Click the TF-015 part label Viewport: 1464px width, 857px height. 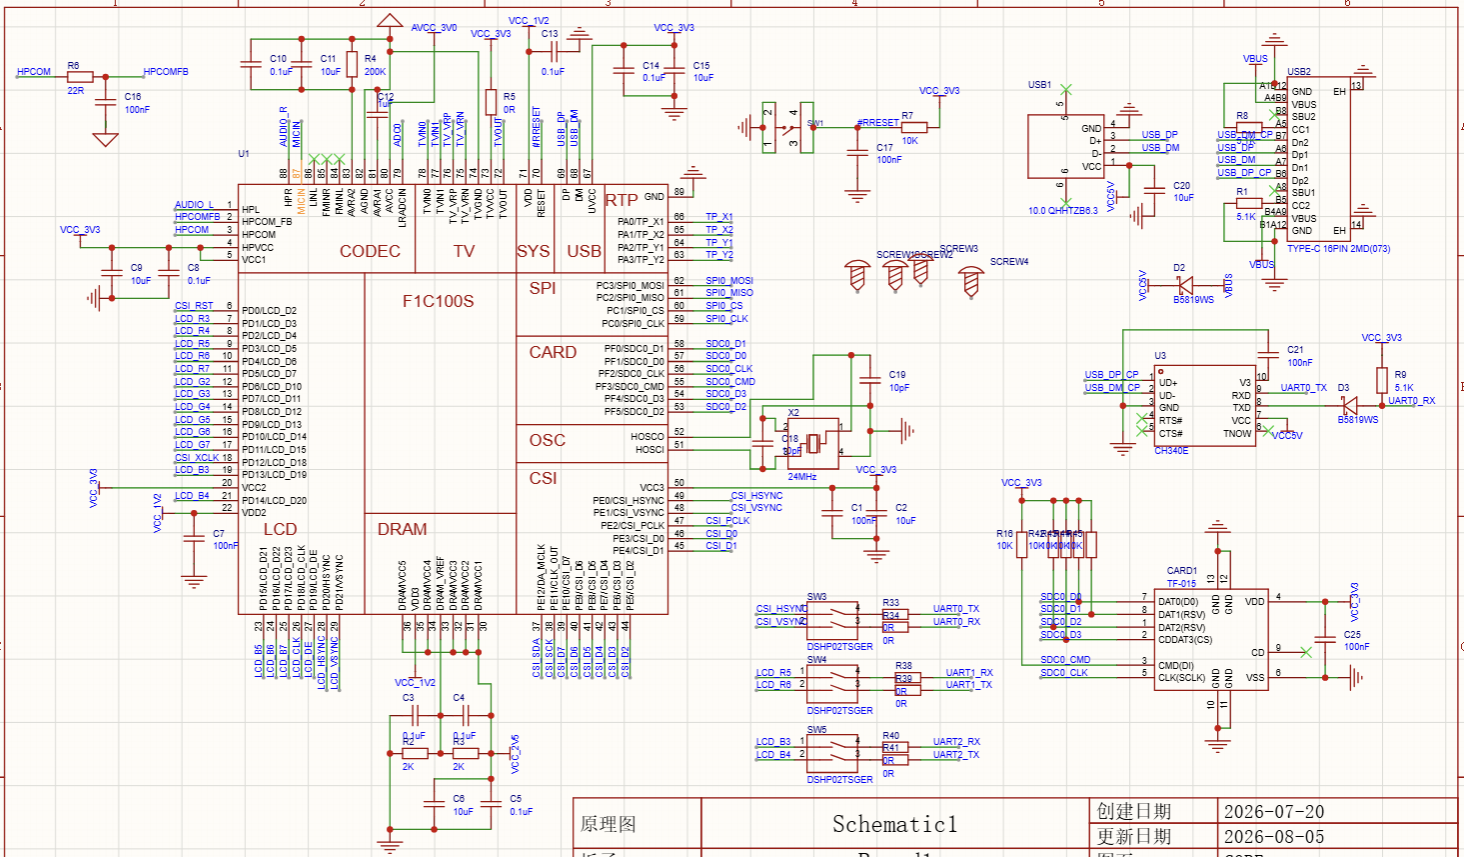coord(1181,583)
